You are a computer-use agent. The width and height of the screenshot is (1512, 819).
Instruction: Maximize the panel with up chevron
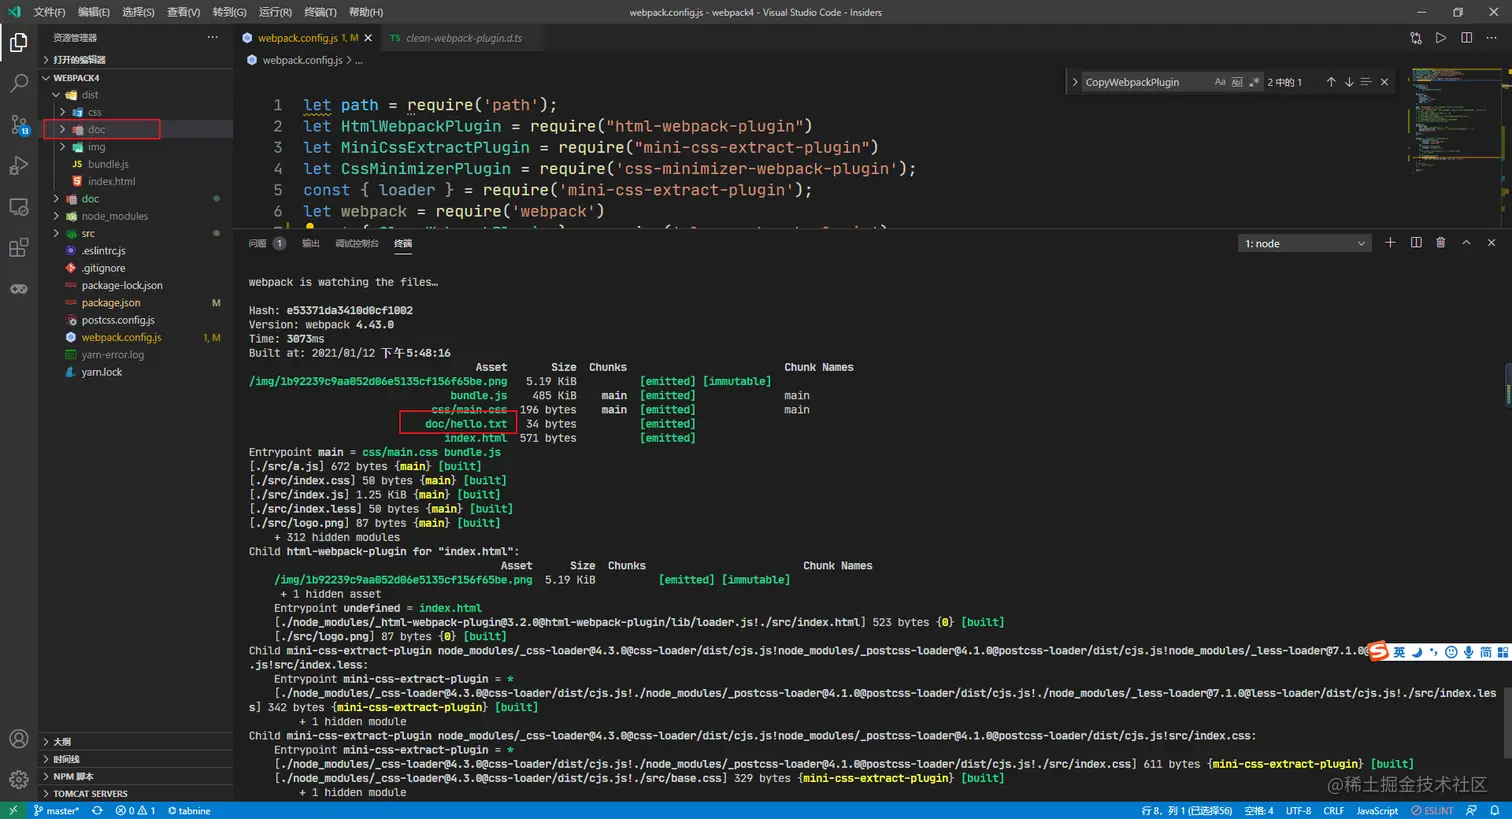[1466, 243]
